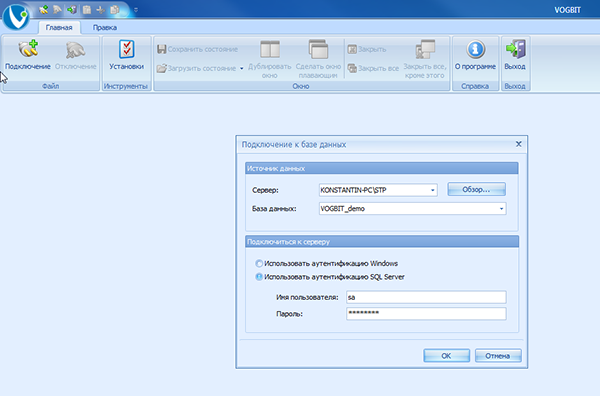Click the quick access exit icon
The image size is (600, 396).
tap(72, 10)
